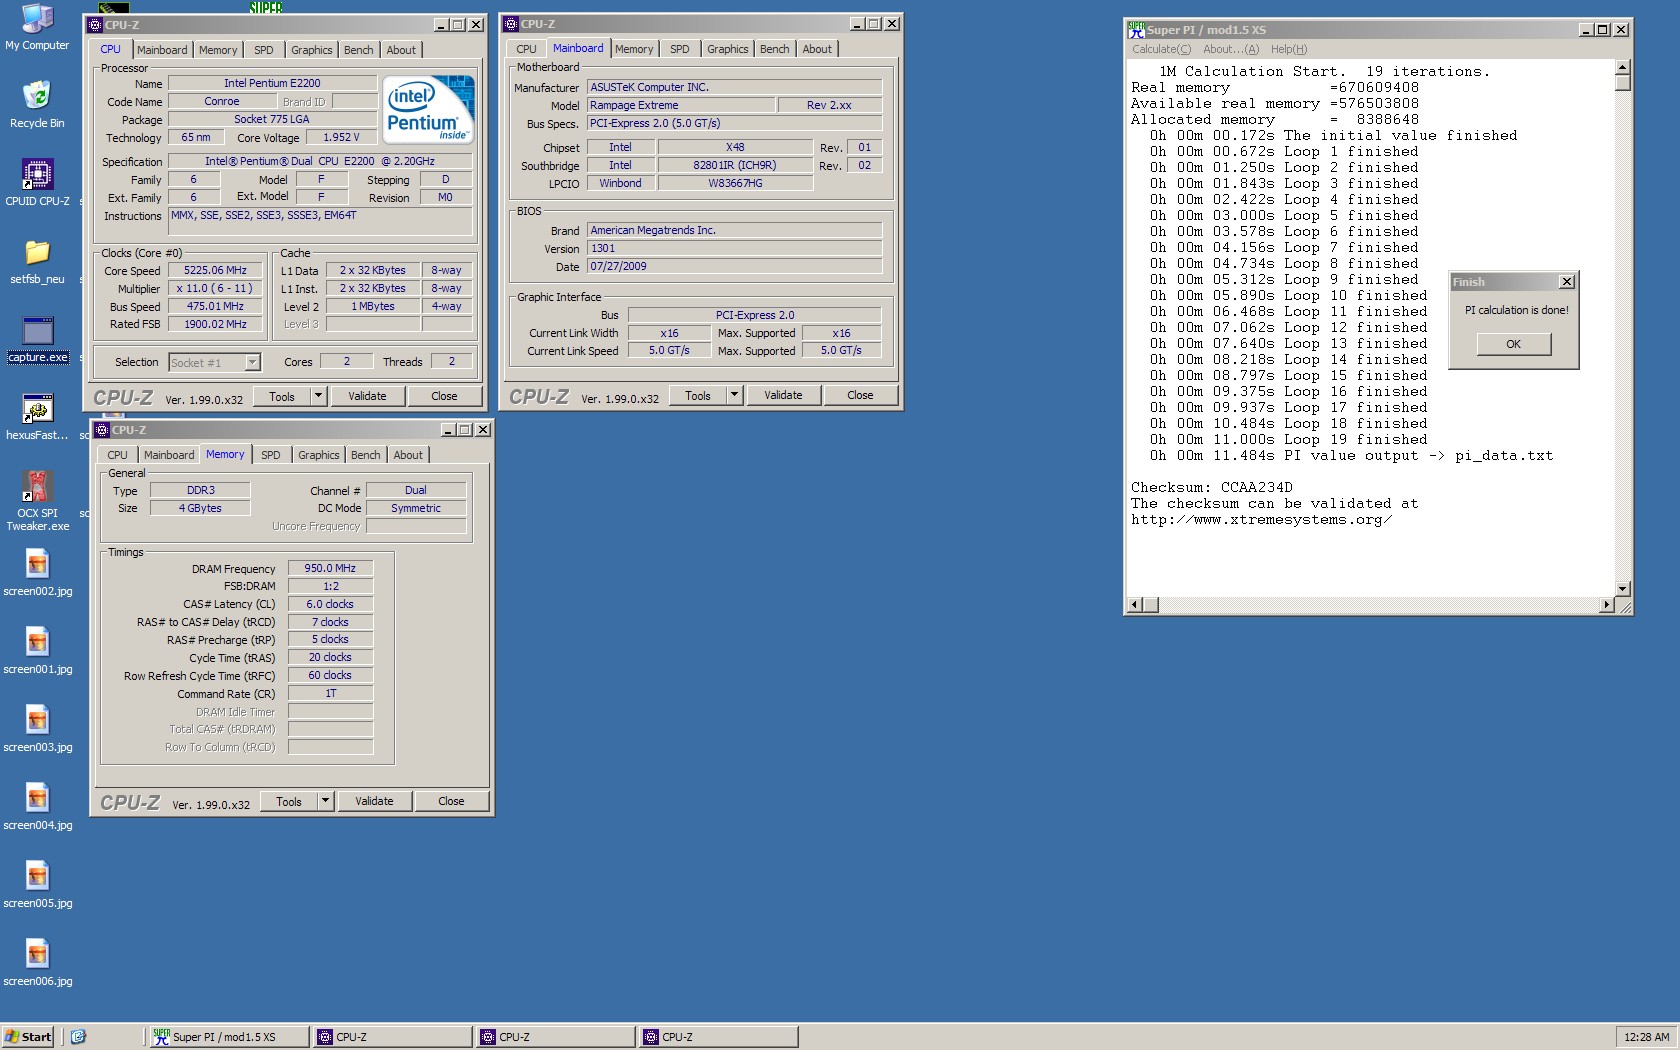This screenshot has height=1050, width=1680.
Task: Select screen003.jpg file icon
Action: click(x=37, y=730)
